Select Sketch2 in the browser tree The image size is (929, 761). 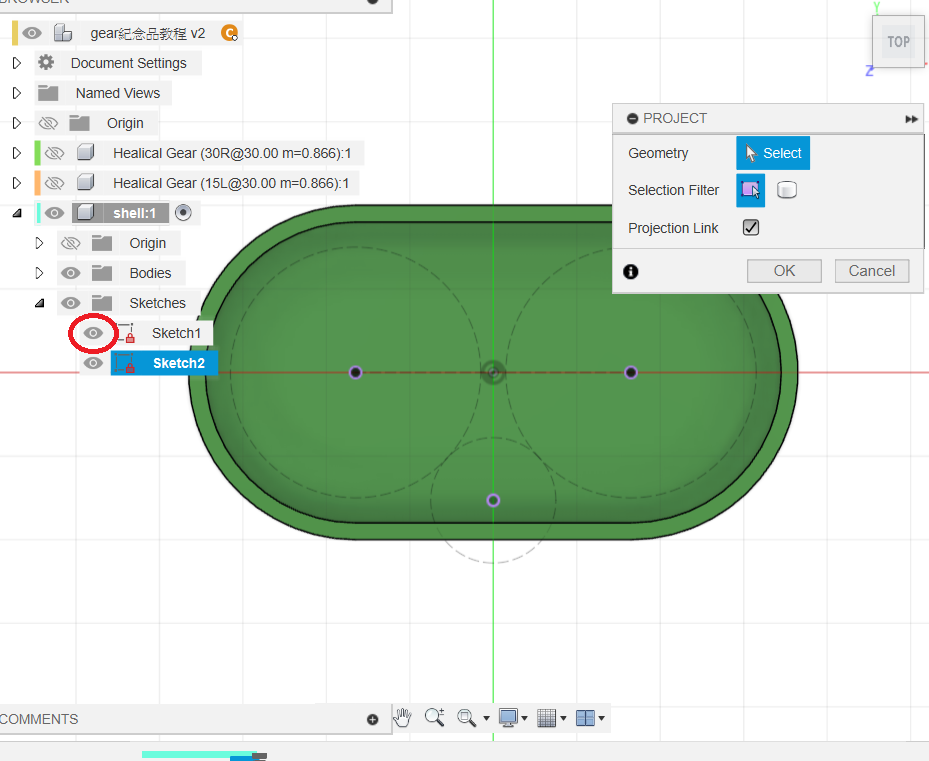tap(178, 363)
